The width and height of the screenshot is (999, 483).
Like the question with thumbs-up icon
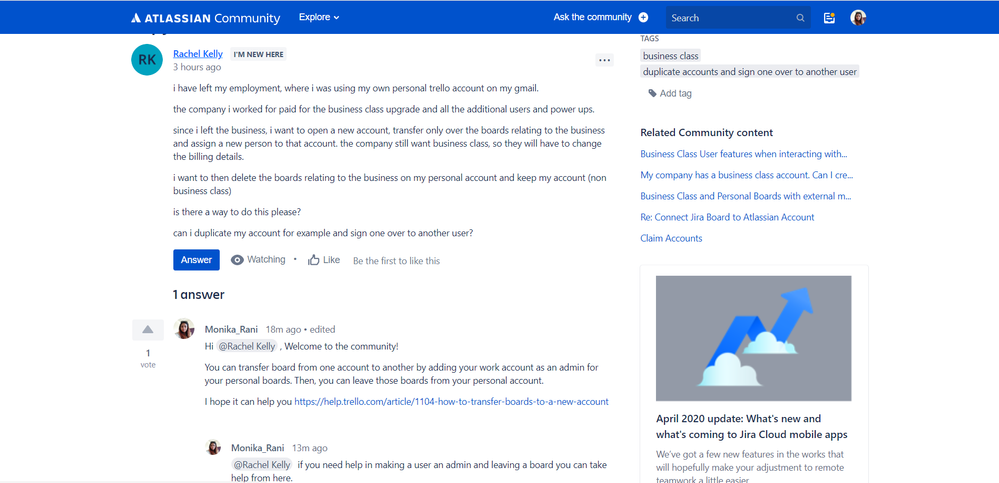[x=313, y=260]
